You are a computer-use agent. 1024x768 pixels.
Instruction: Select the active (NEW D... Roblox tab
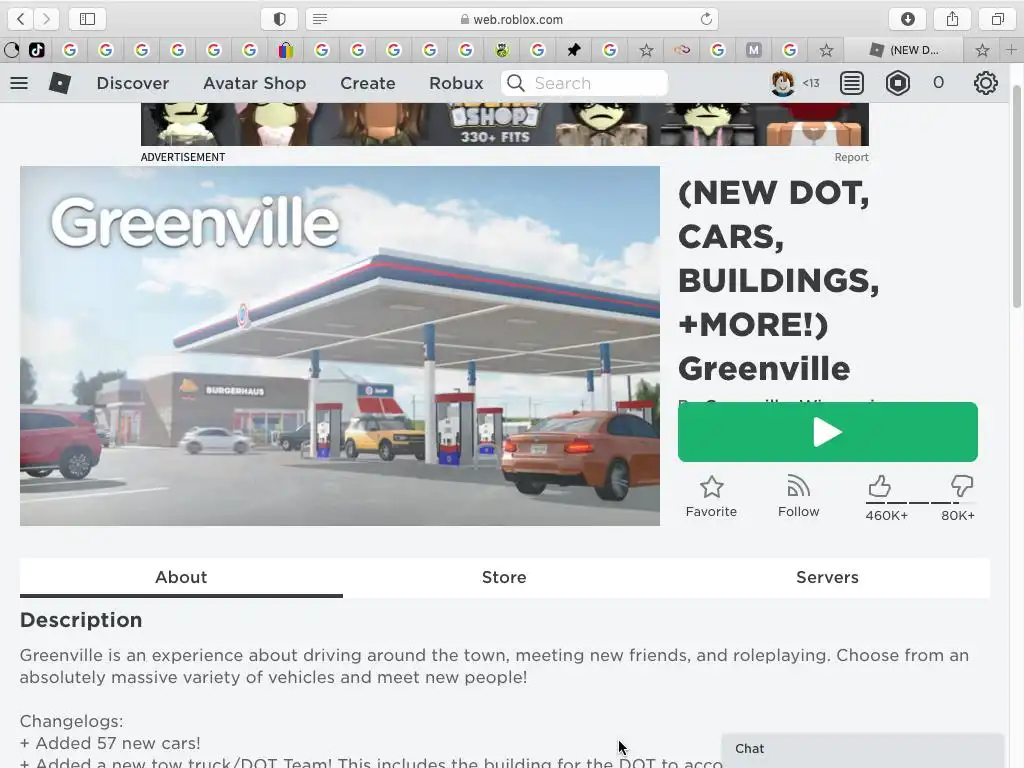tap(903, 50)
